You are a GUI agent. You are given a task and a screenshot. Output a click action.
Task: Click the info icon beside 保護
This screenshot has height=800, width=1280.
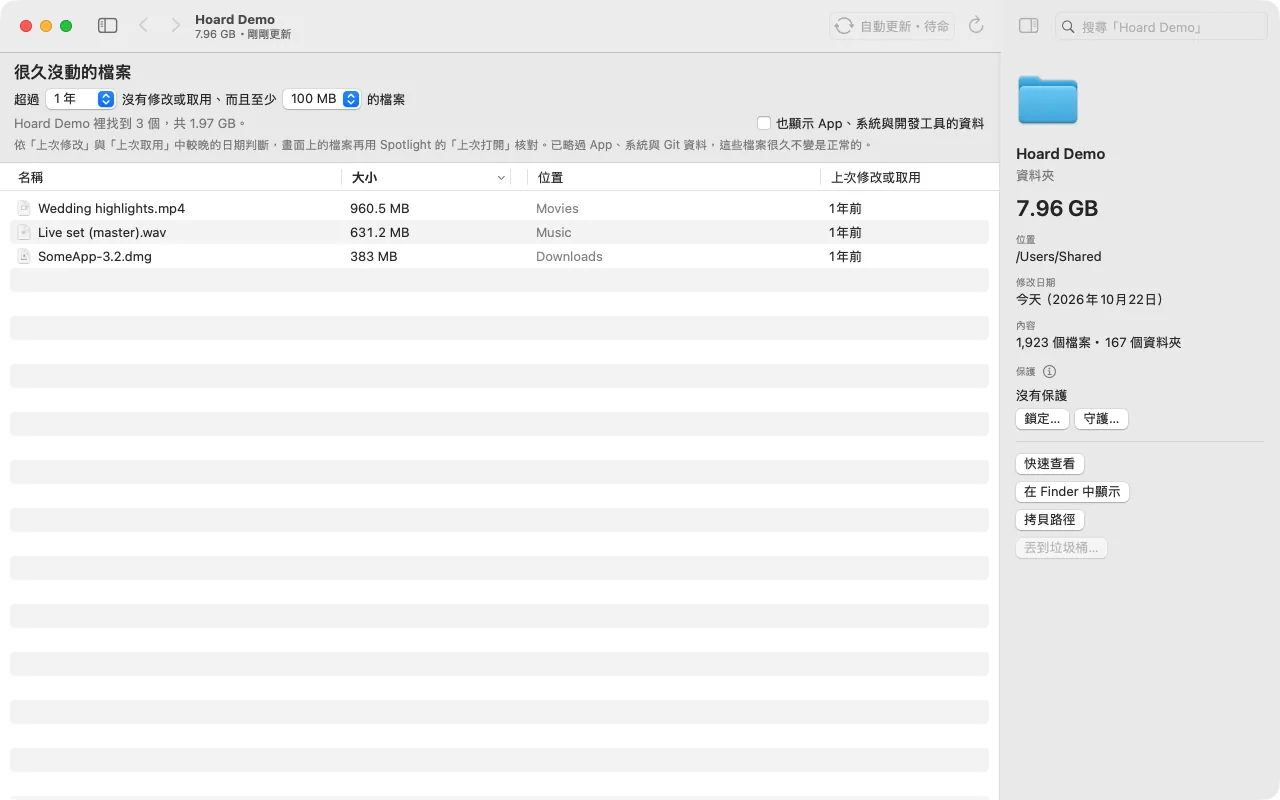[1049, 371]
